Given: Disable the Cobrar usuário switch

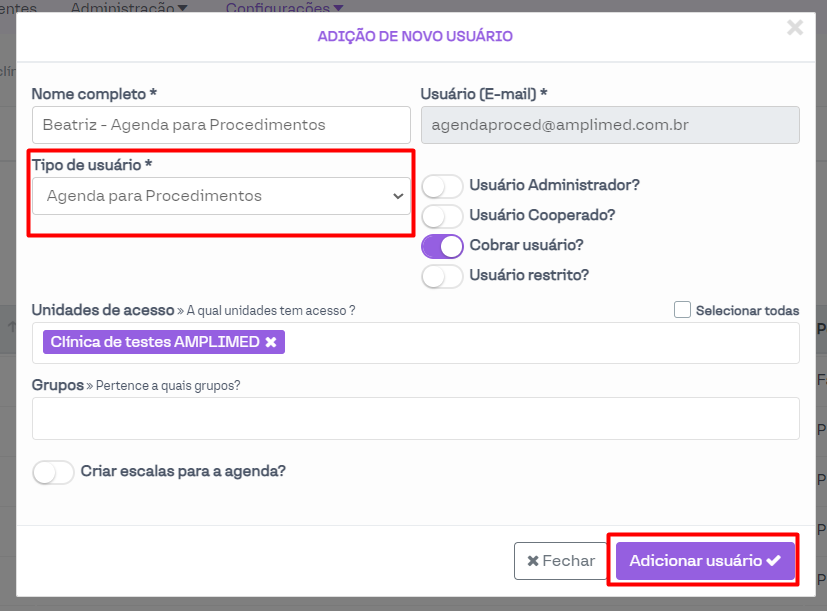Looking at the screenshot, I should coord(442,246).
